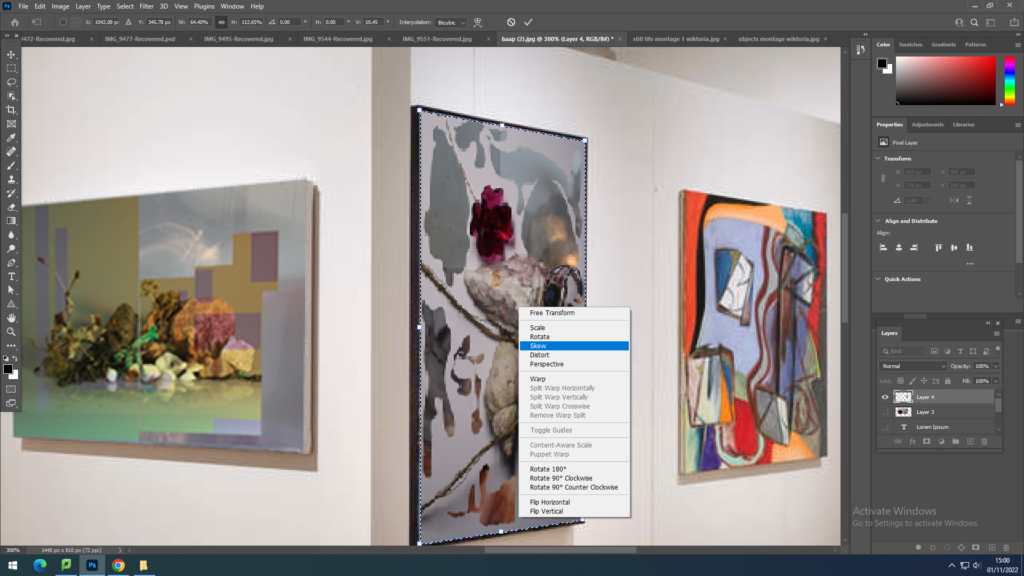The height and width of the screenshot is (576, 1024).
Task: Hide Layer 4 with the eye icon
Action: [885, 397]
